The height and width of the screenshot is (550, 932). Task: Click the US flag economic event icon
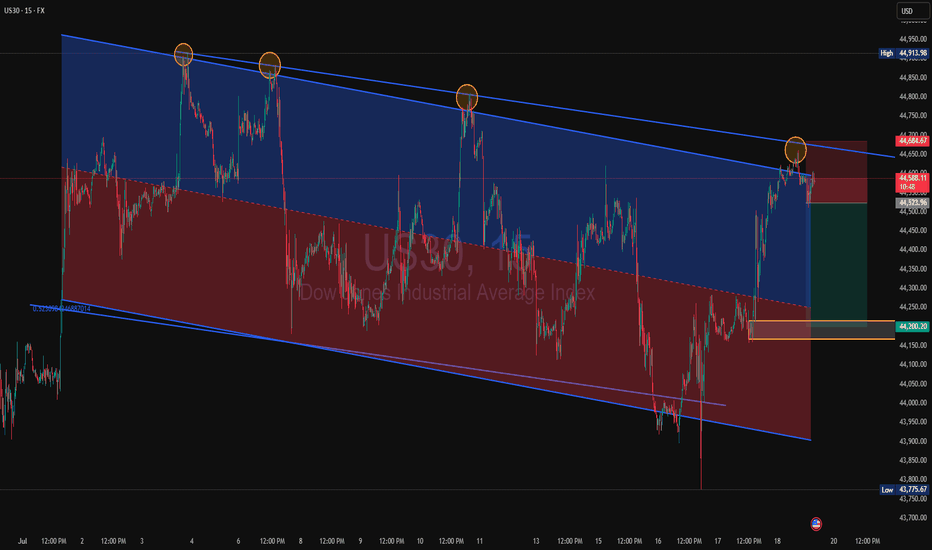click(816, 524)
